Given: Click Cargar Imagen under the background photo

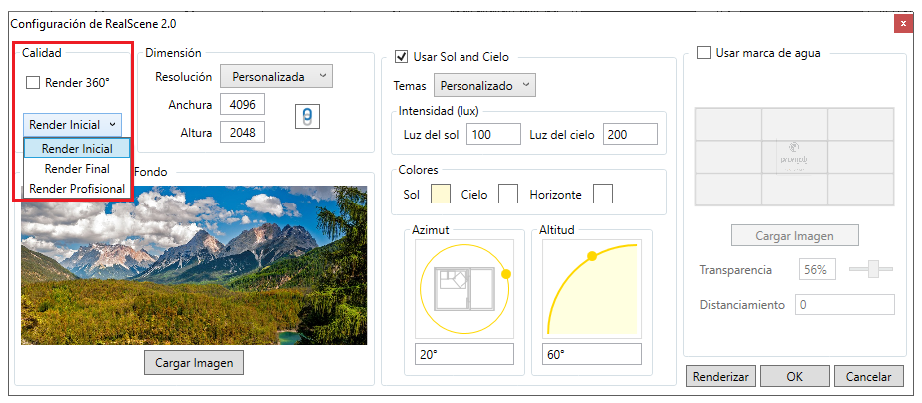Looking at the screenshot, I should (x=194, y=363).
